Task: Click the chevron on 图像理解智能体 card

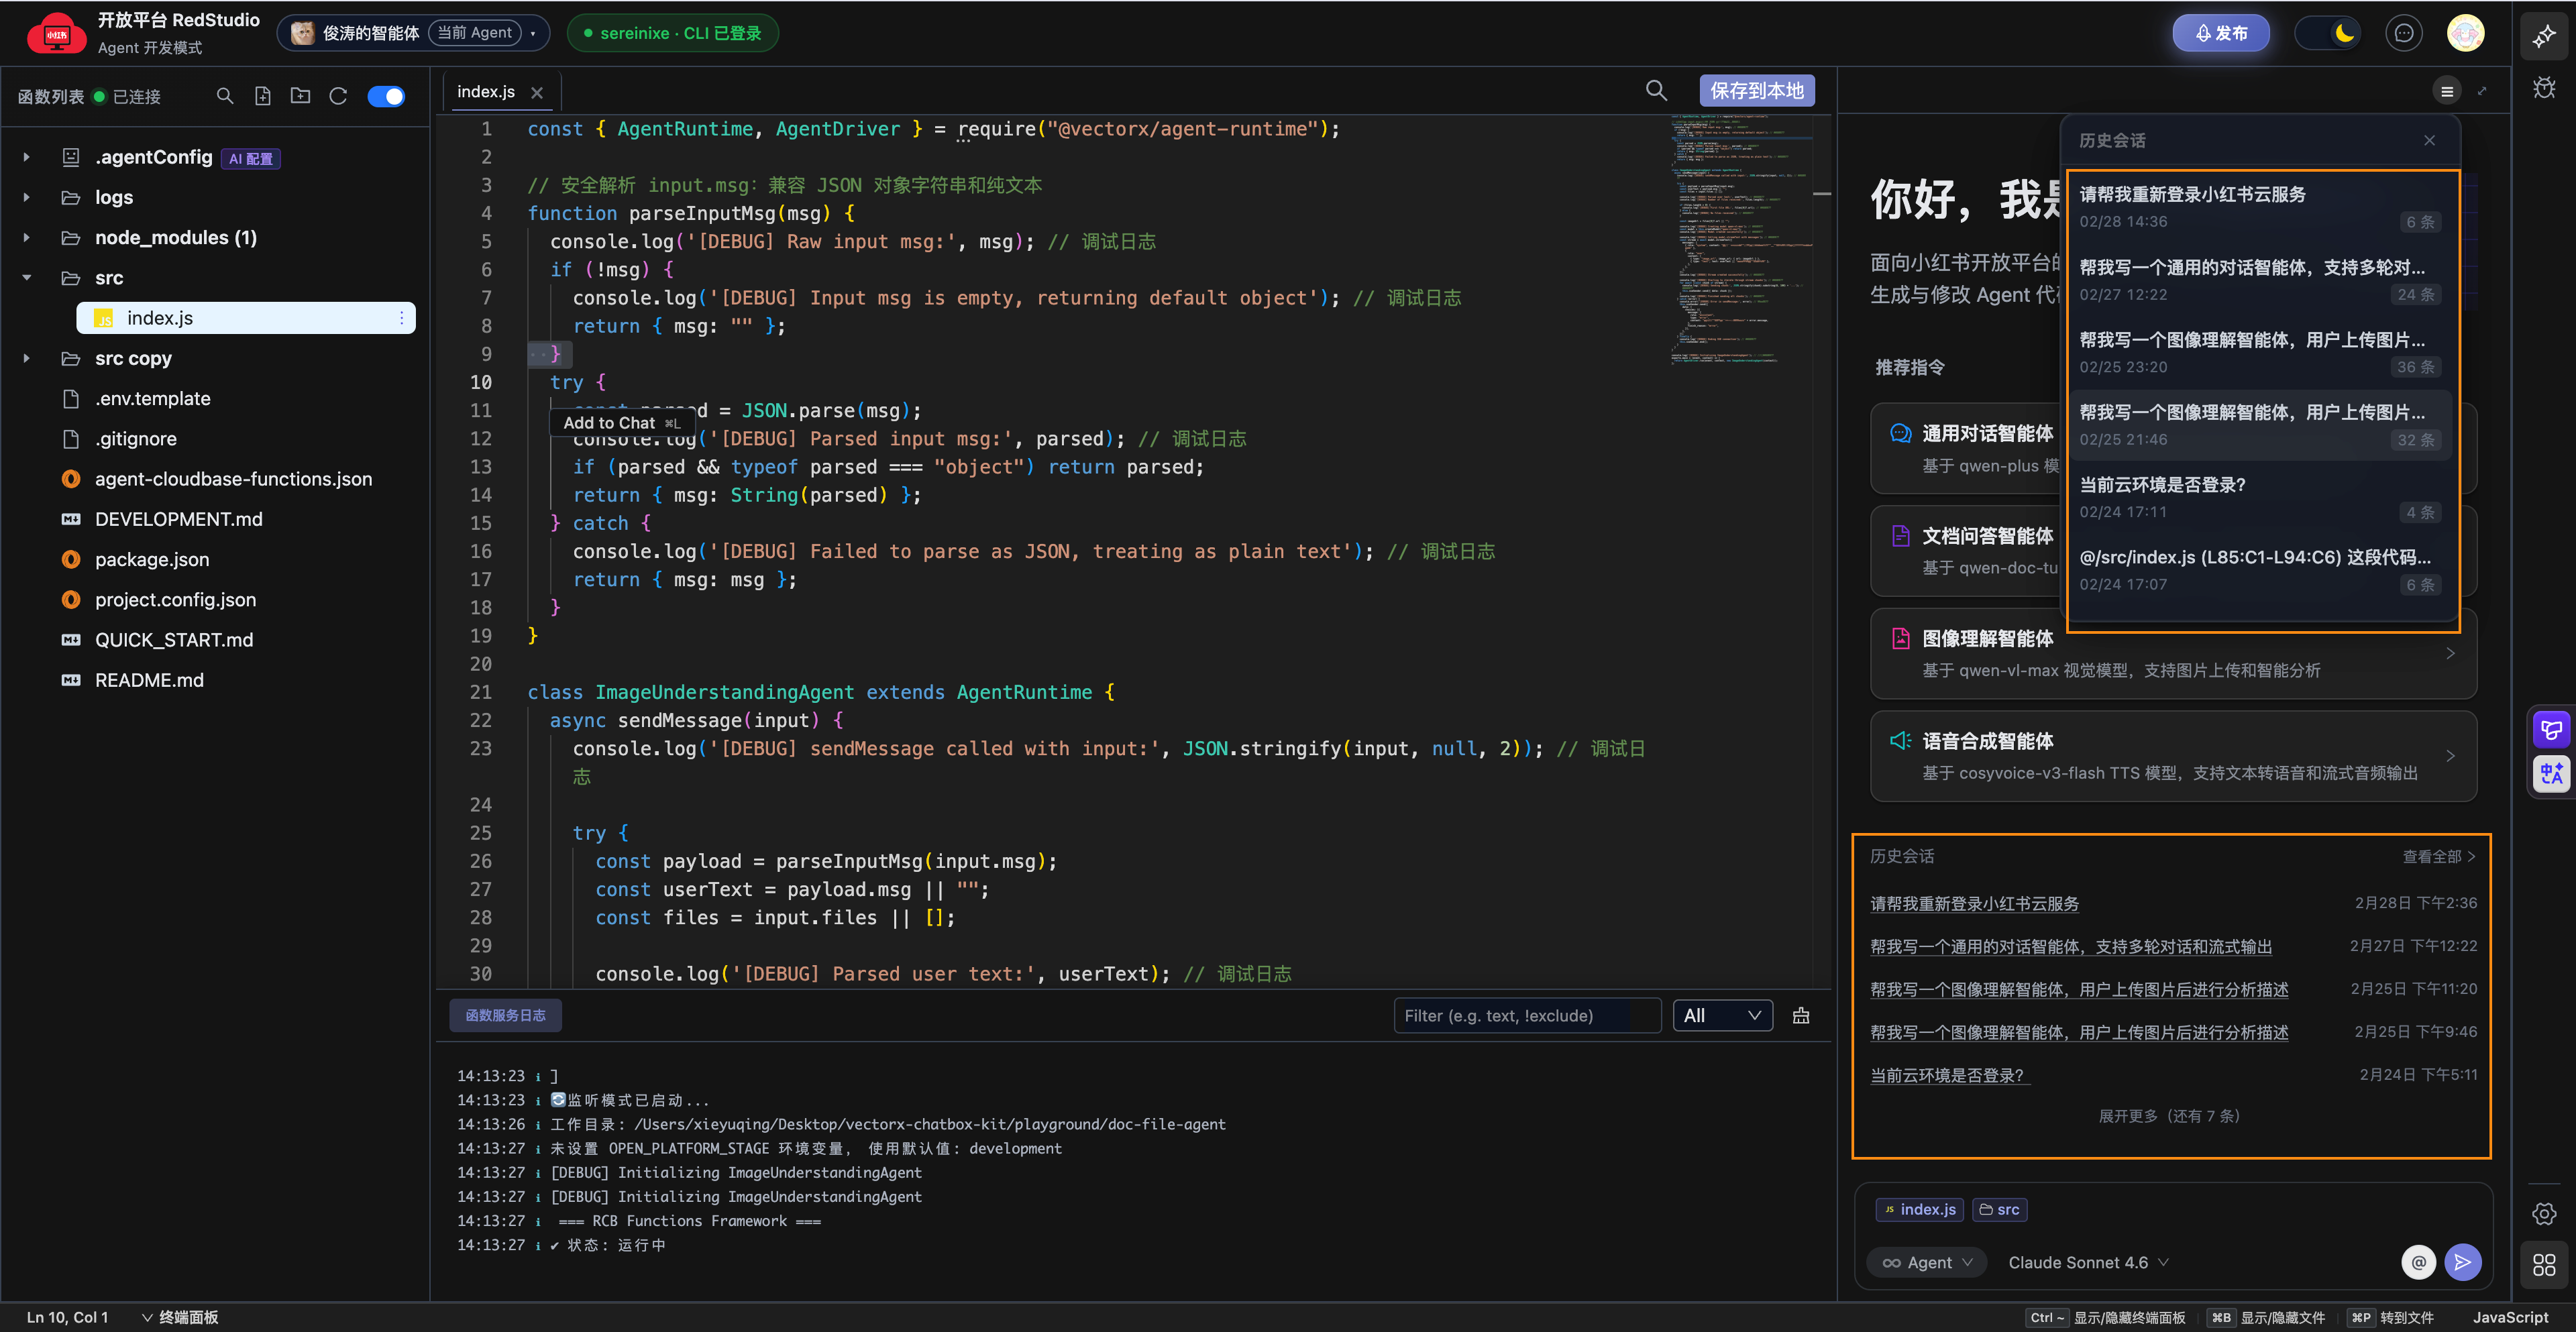Action: coord(2450,653)
